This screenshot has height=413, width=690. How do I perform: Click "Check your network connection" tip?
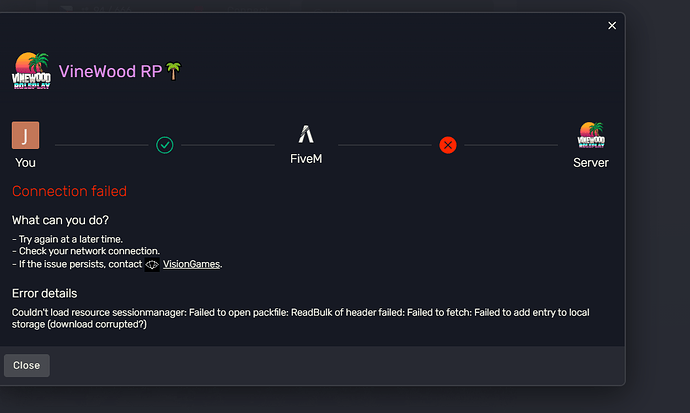(88, 252)
